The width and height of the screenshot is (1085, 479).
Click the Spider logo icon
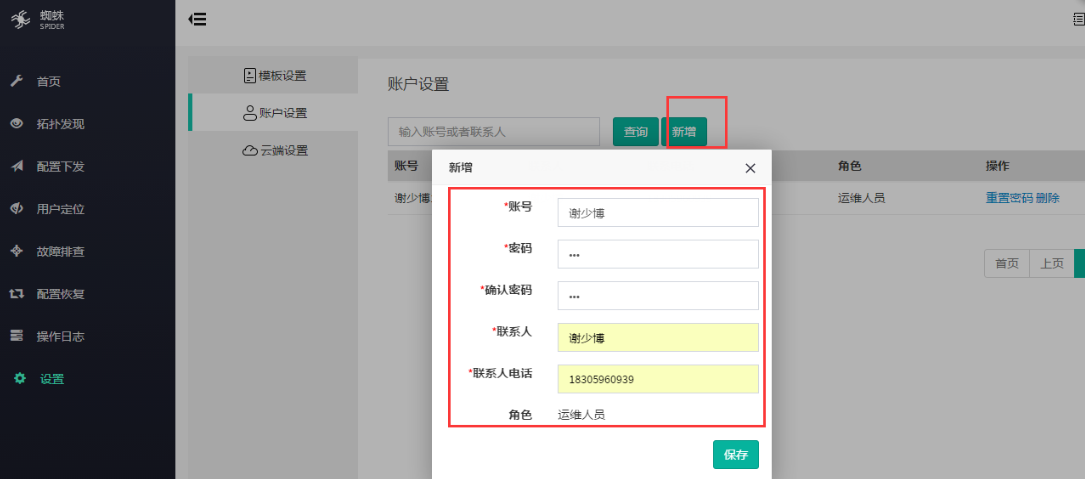[x=21, y=19]
